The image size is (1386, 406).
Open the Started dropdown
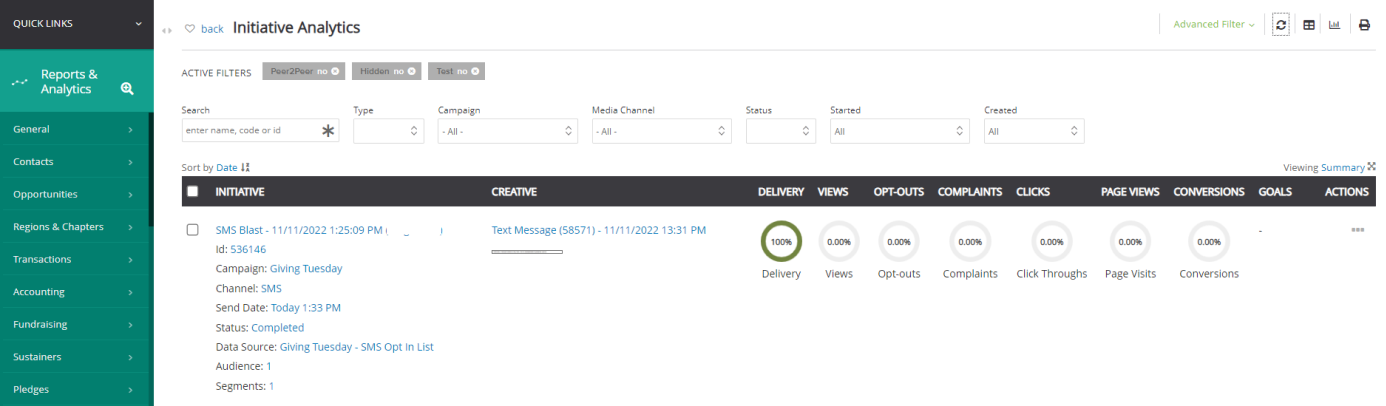pos(900,131)
